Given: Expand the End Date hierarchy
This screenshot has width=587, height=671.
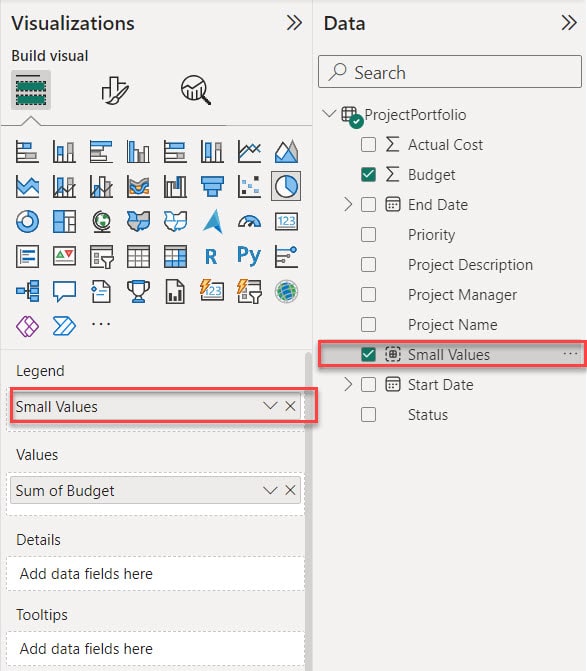Looking at the screenshot, I should tap(348, 205).
